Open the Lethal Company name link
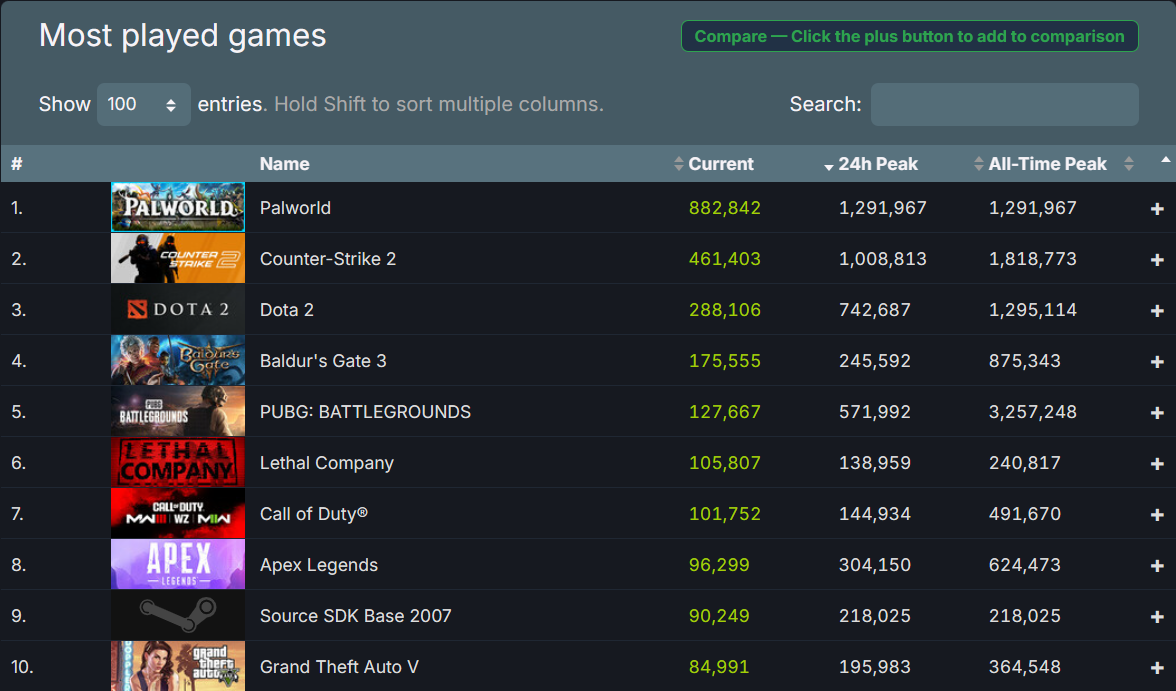The width and height of the screenshot is (1176, 691). pyautogui.click(x=326, y=463)
